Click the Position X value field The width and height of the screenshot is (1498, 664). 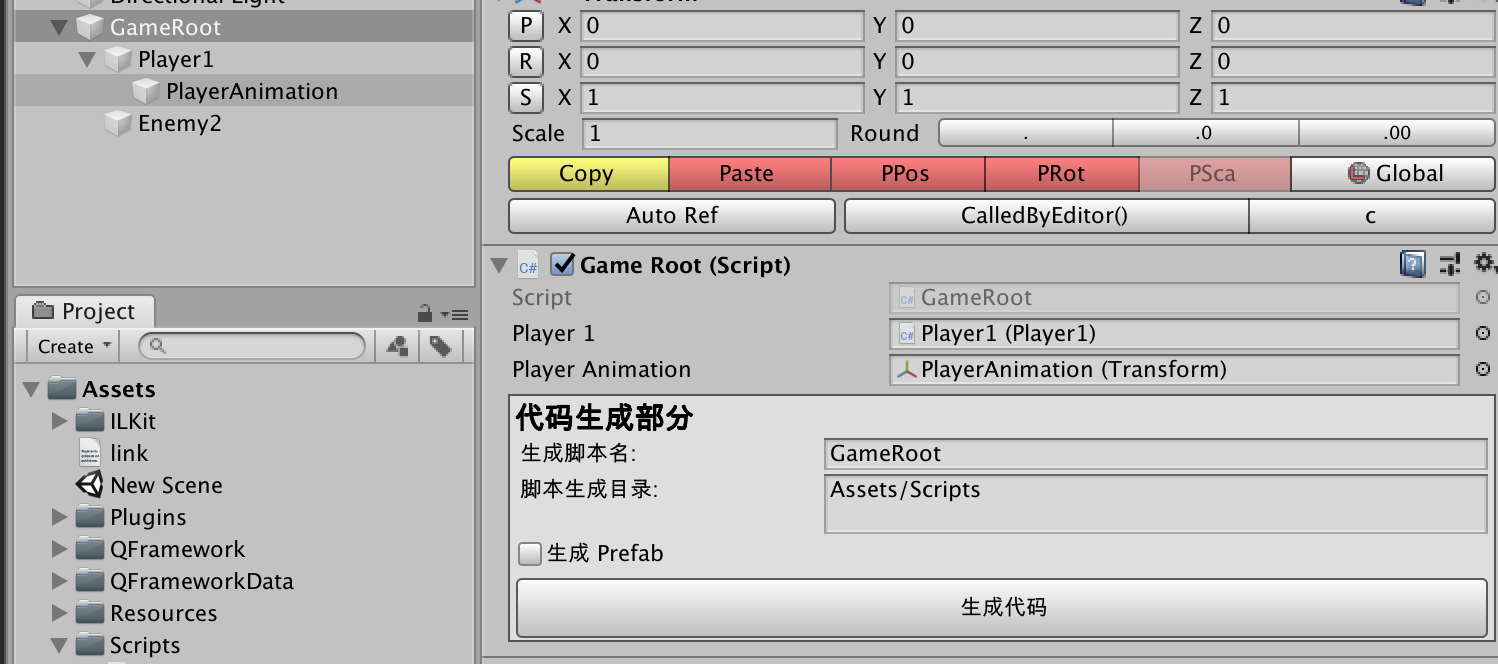(x=722, y=26)
